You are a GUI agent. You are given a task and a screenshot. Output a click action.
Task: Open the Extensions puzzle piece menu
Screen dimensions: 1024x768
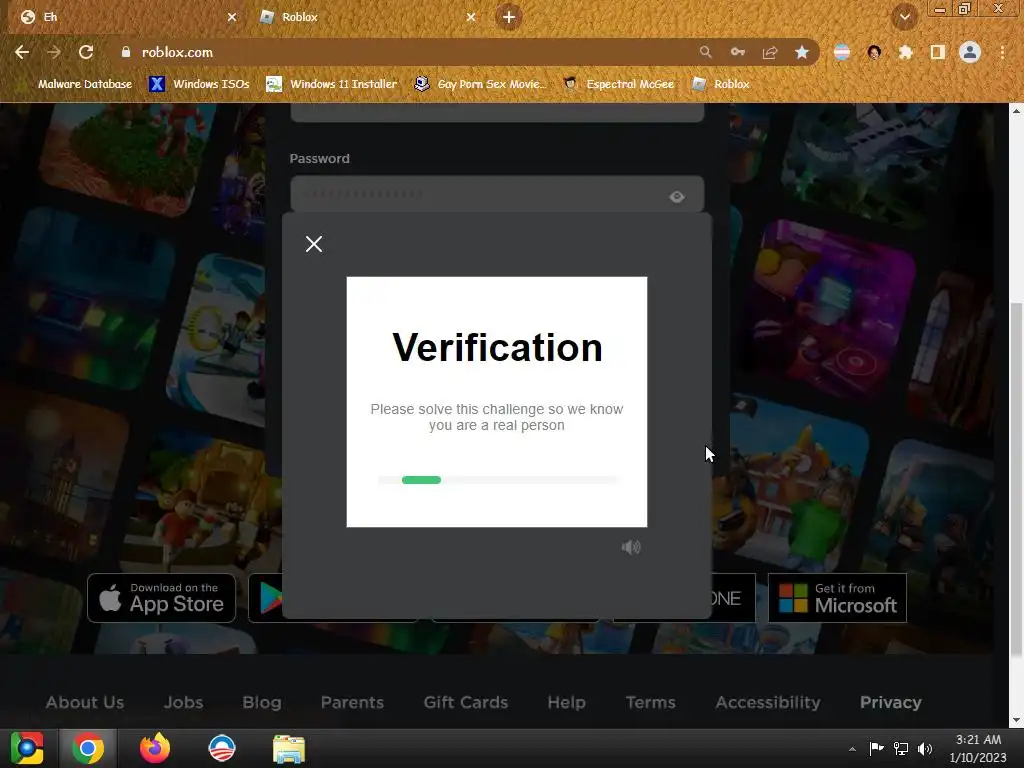(905, 52)
